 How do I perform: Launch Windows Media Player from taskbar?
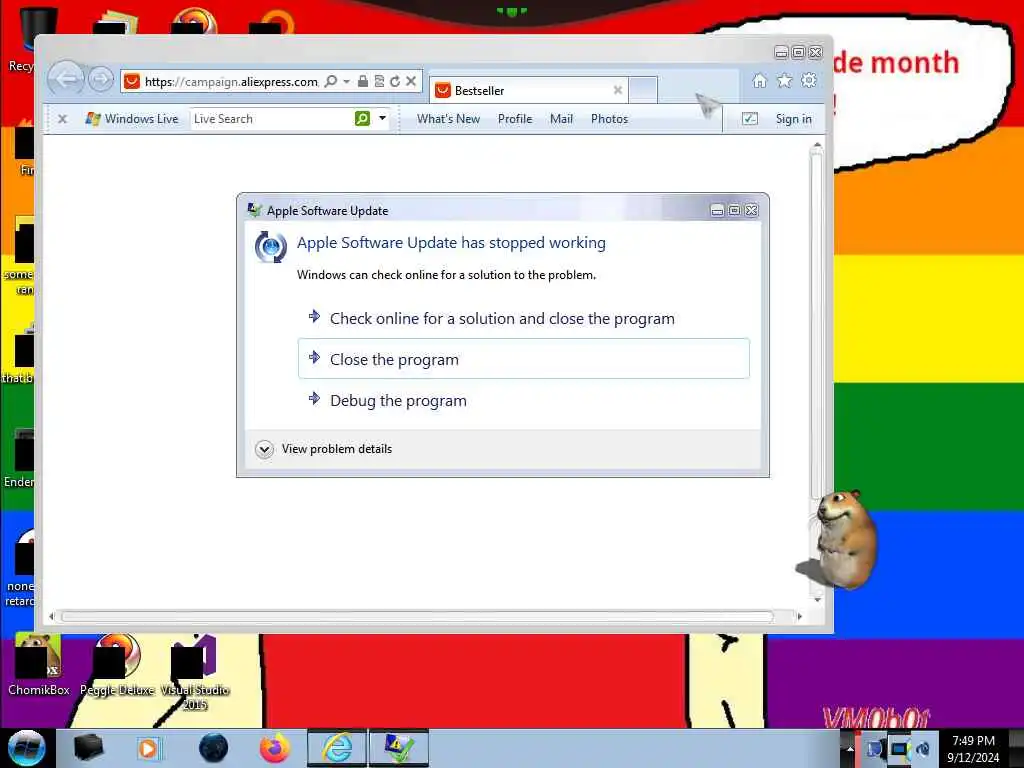(x=148, y=748)
